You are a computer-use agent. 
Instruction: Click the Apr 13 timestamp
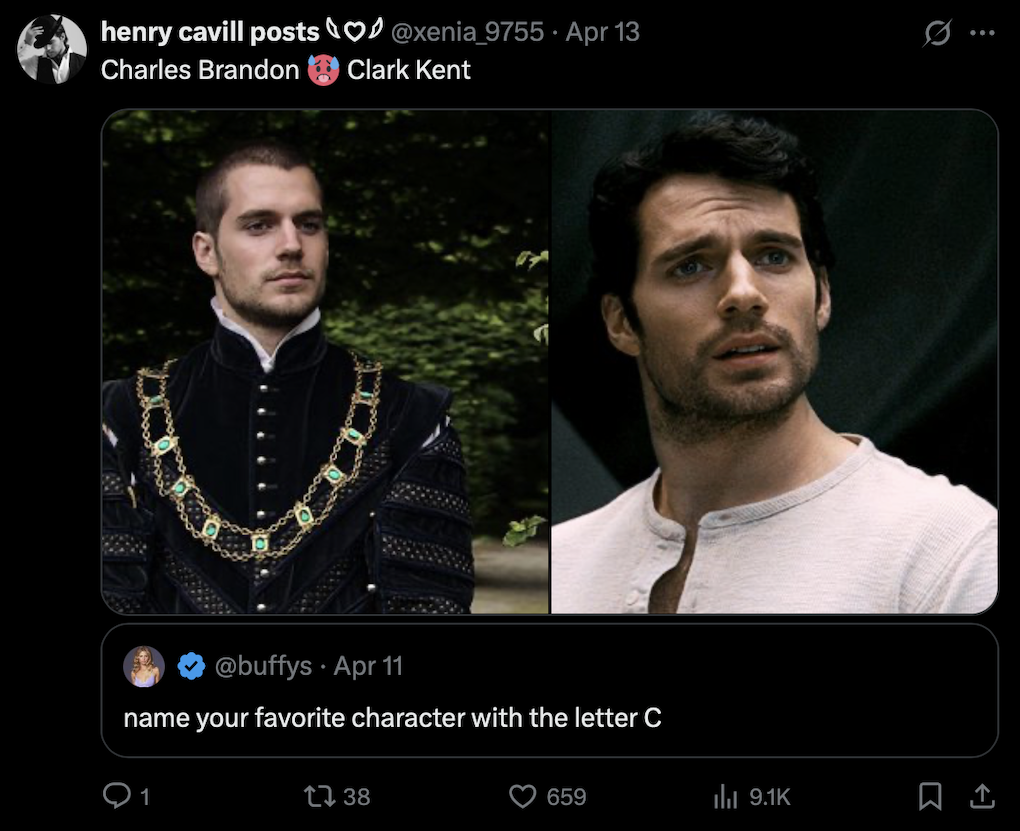point(603,32)
